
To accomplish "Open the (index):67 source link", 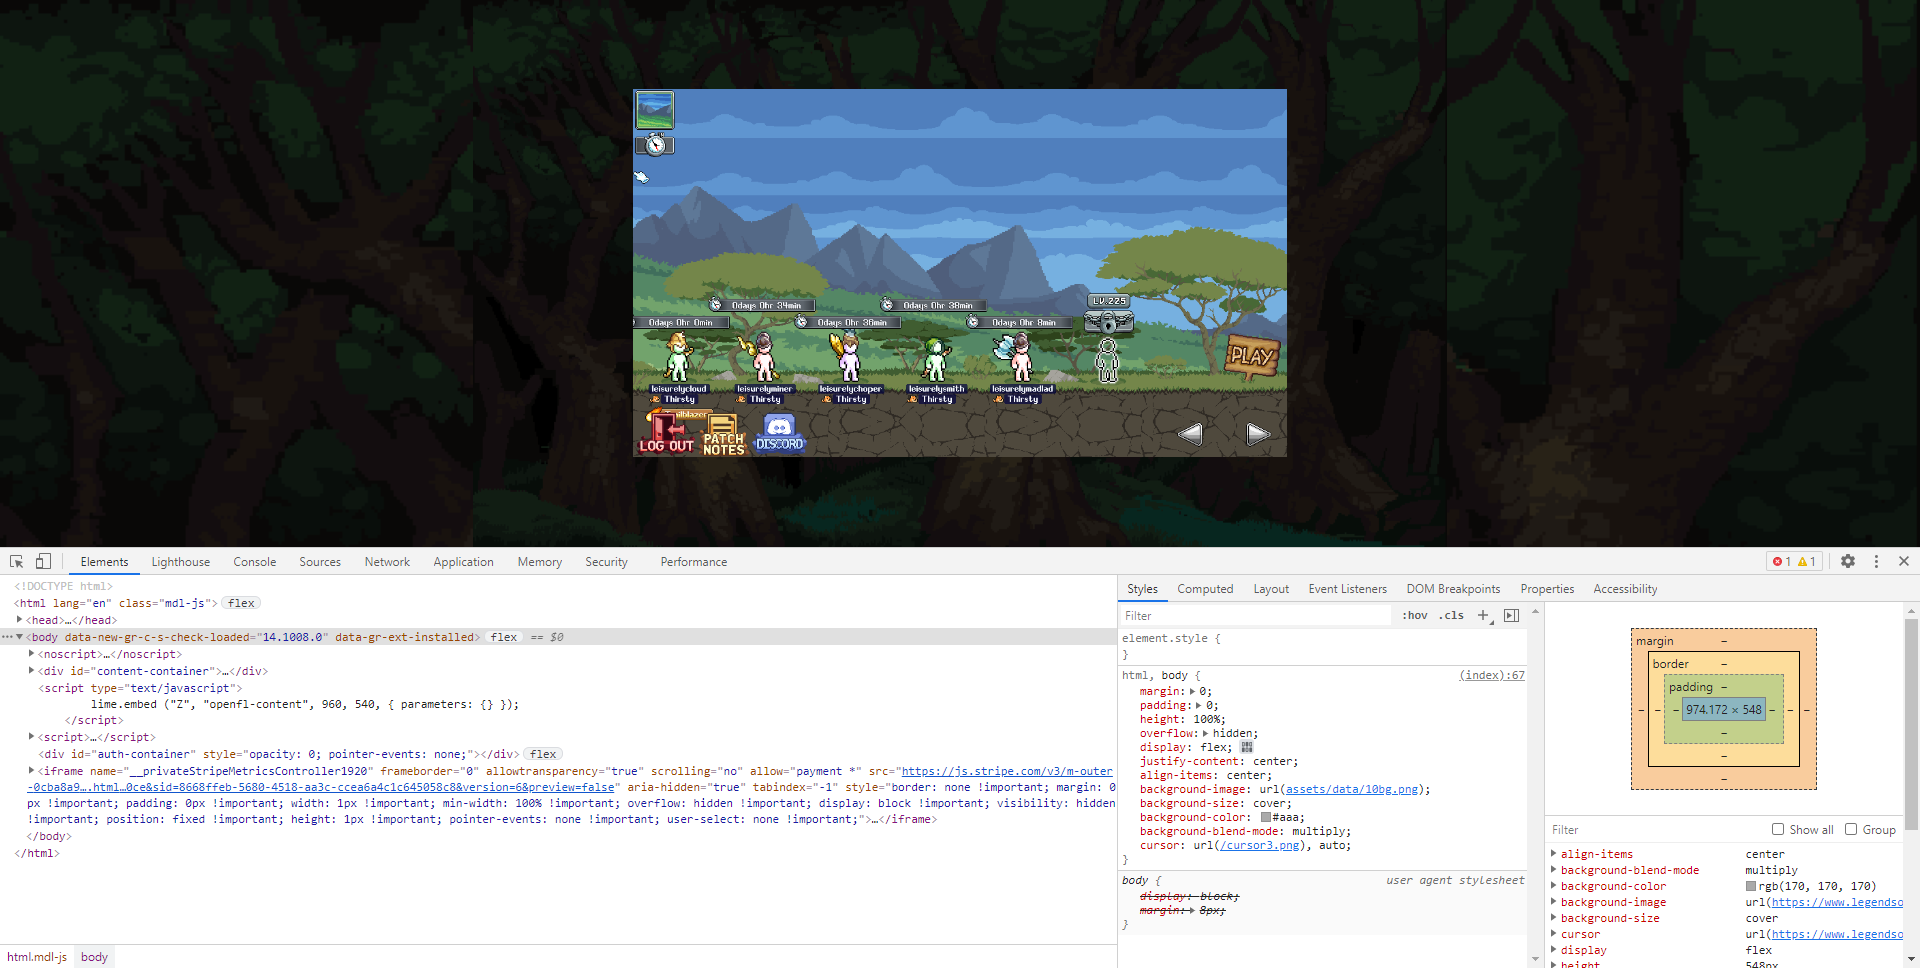I will 1492,675.
